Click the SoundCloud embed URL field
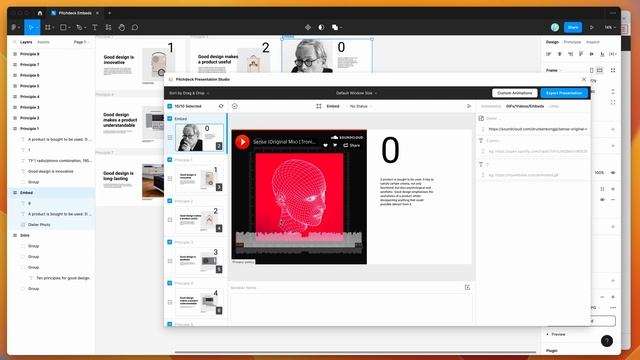This screenshot has height=360, width=640. point(537,129)
